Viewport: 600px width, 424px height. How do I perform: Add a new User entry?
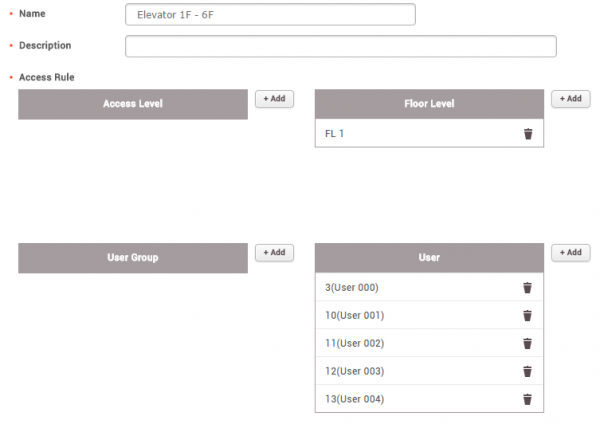click(570, 253)
